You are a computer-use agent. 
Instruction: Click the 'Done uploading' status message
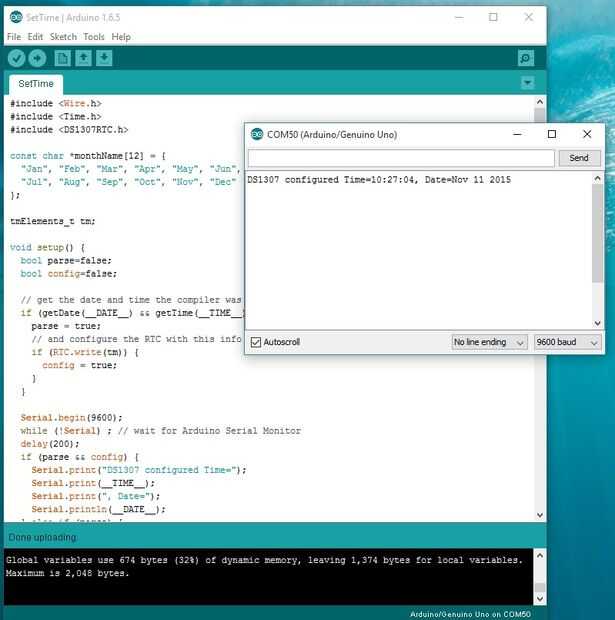coord(42,537)
